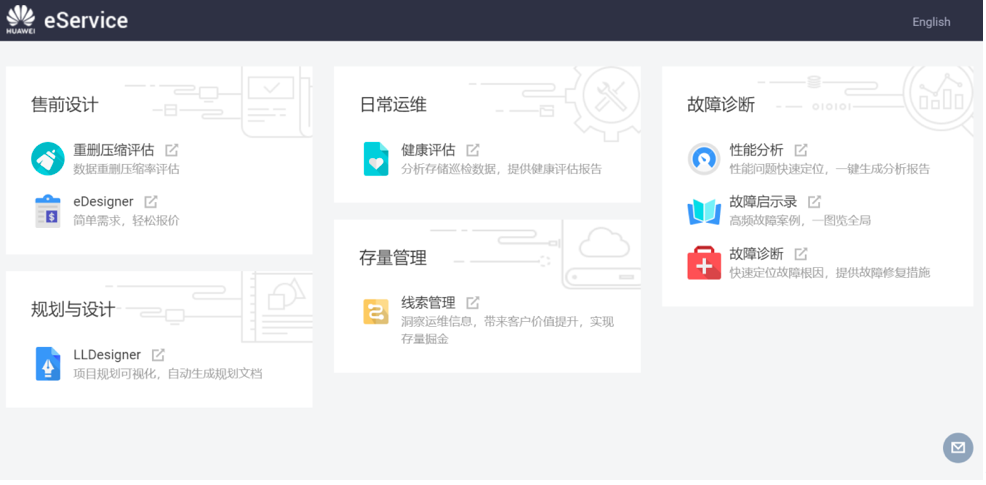Click description 高频故障案例，一图览全局
The width and height of the screenshot is (986, 485).
coord(800,221)
